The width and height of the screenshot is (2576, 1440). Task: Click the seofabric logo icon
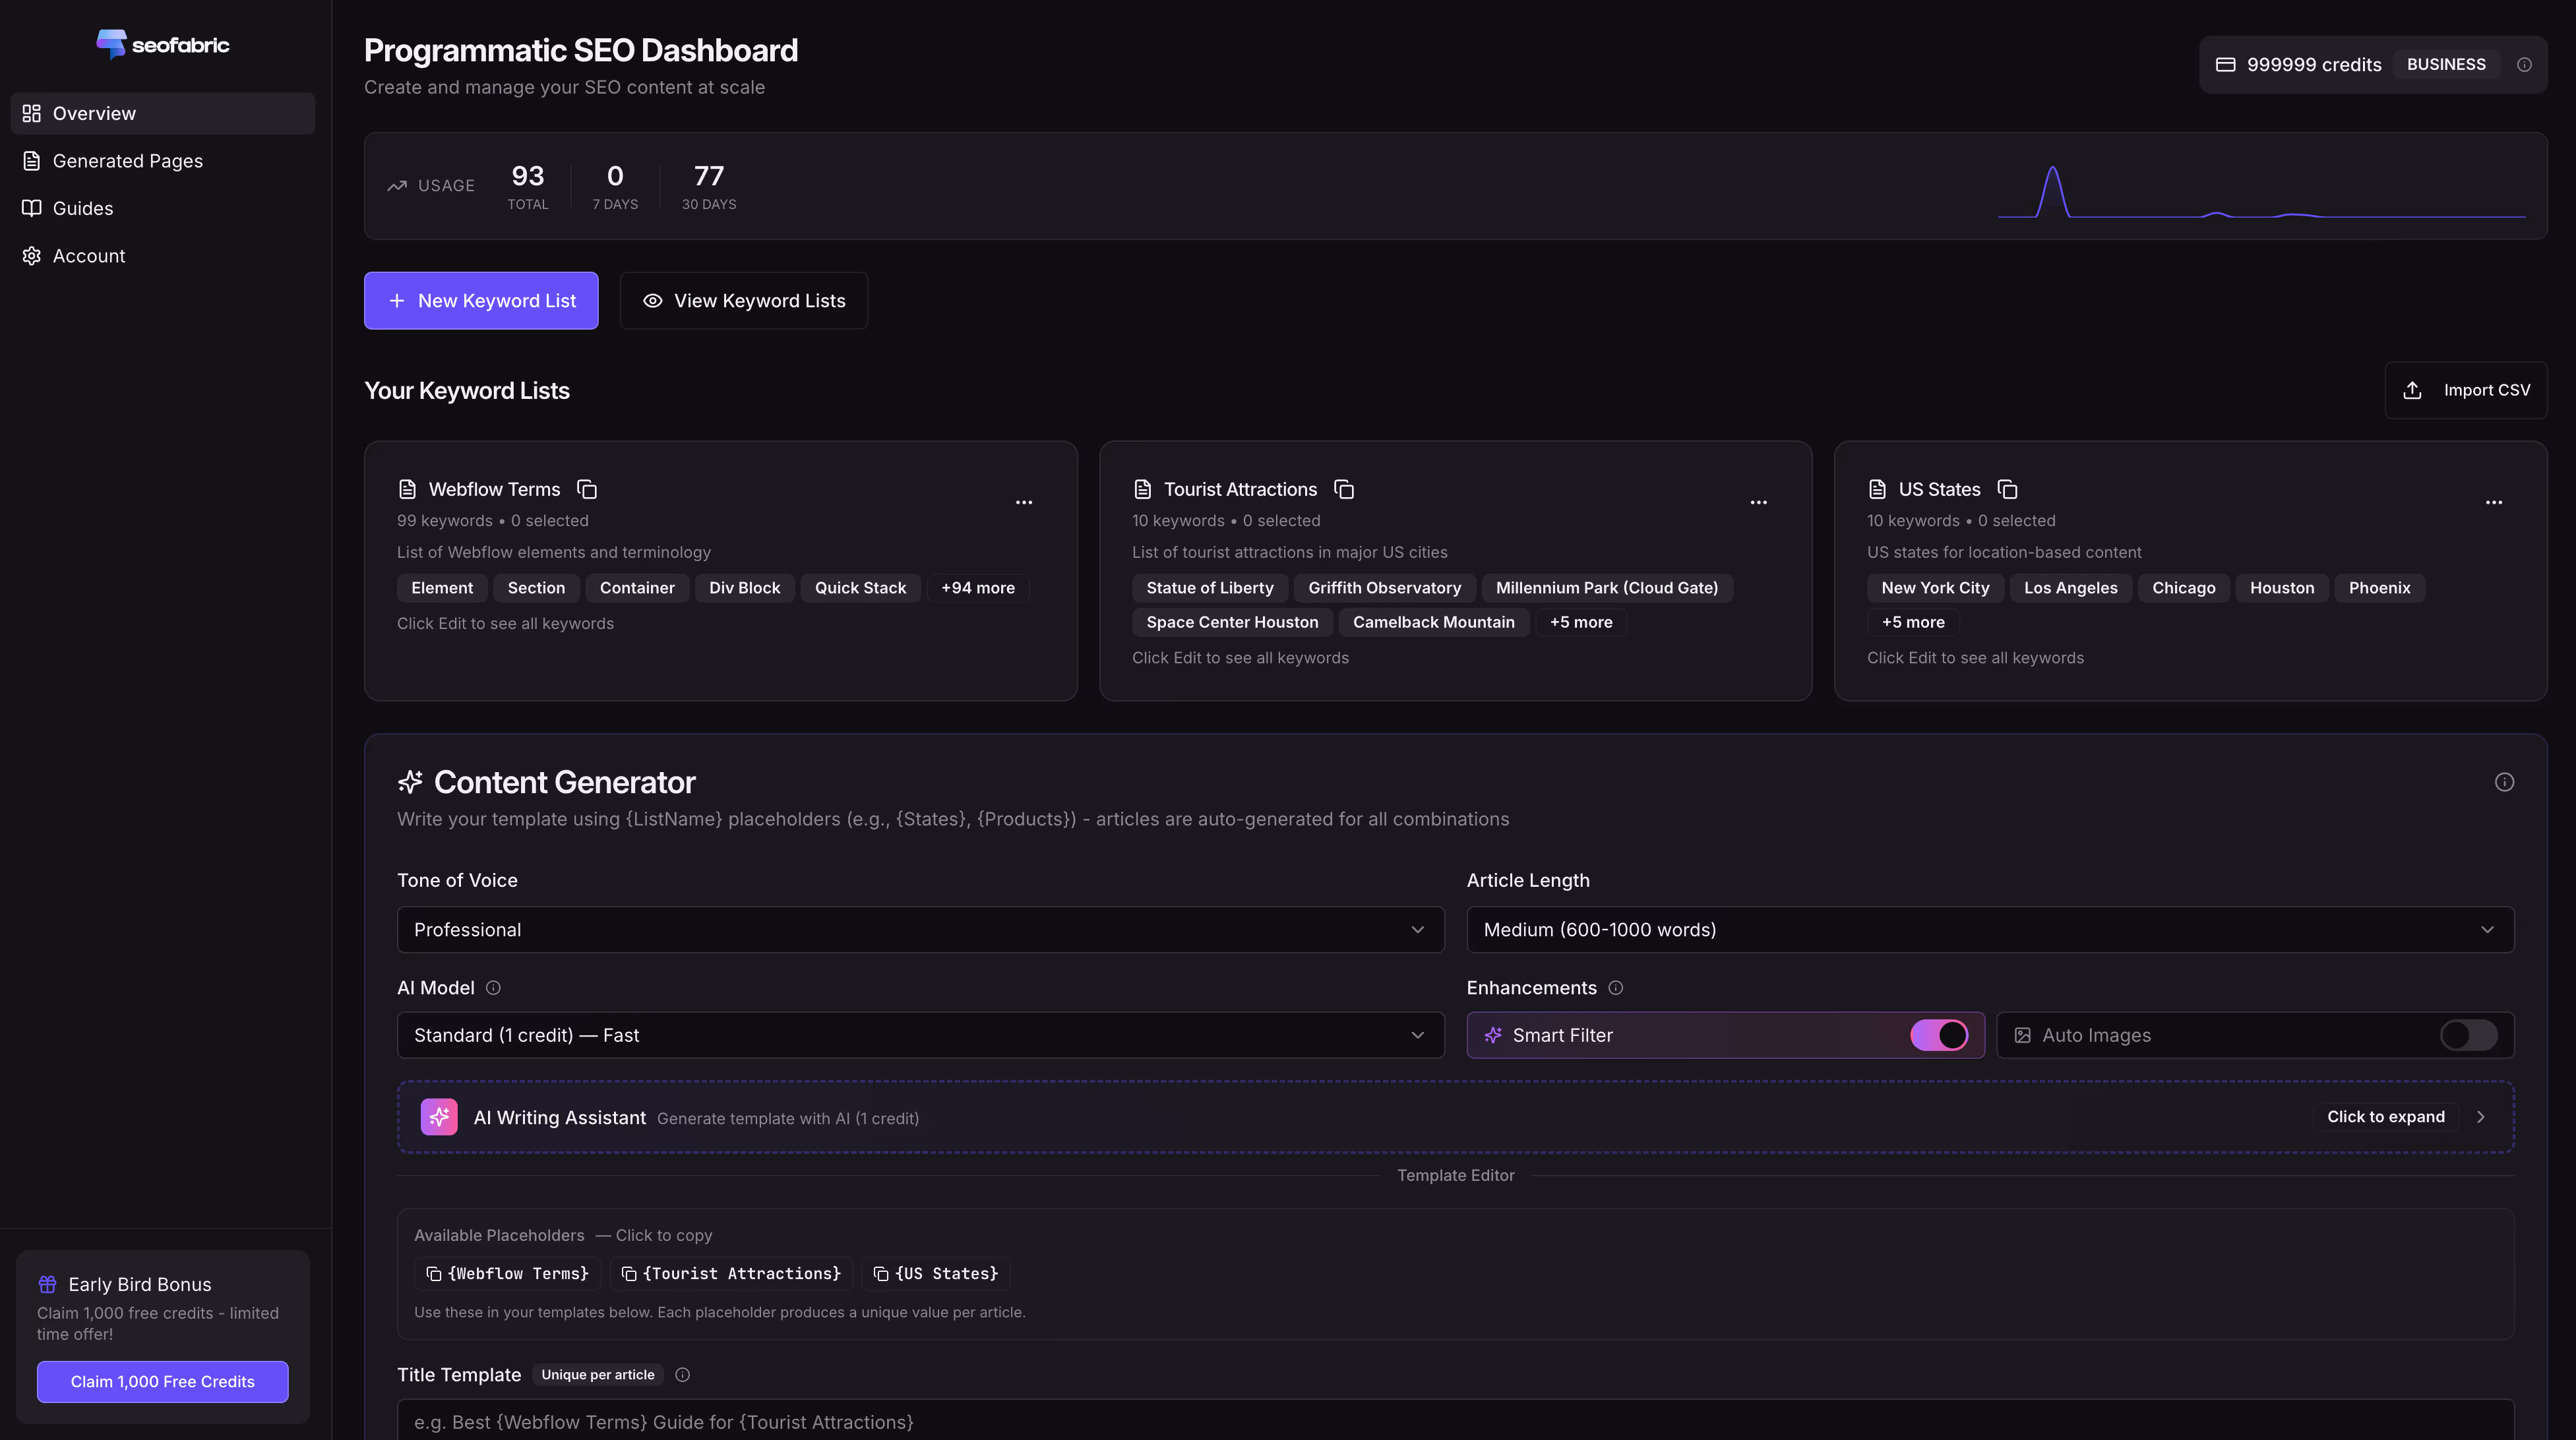[x=112, y=44]
